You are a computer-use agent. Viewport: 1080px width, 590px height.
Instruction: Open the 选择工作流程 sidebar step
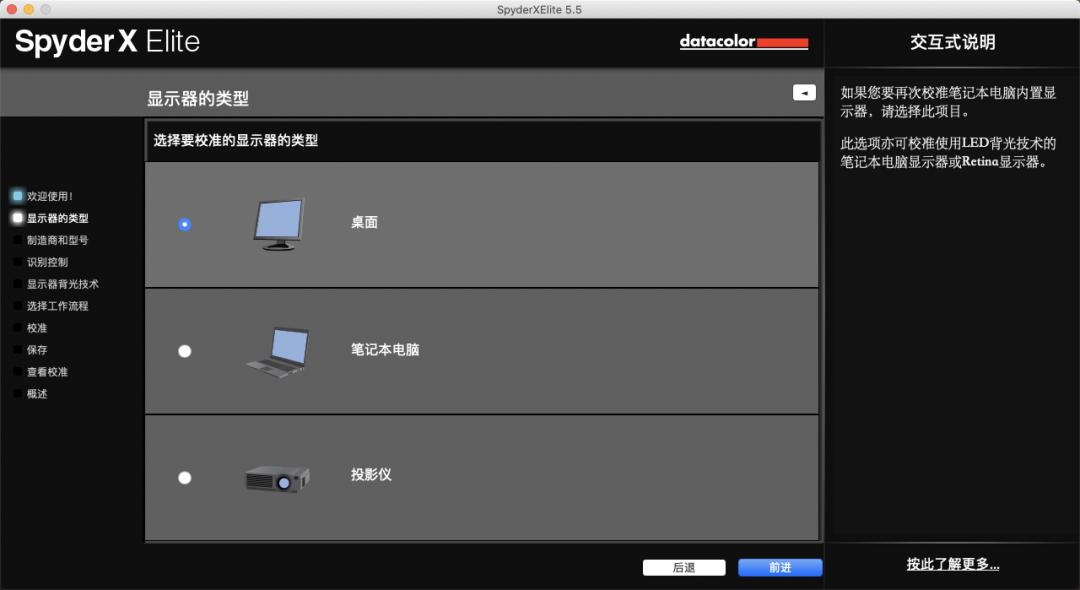point(57,306)
